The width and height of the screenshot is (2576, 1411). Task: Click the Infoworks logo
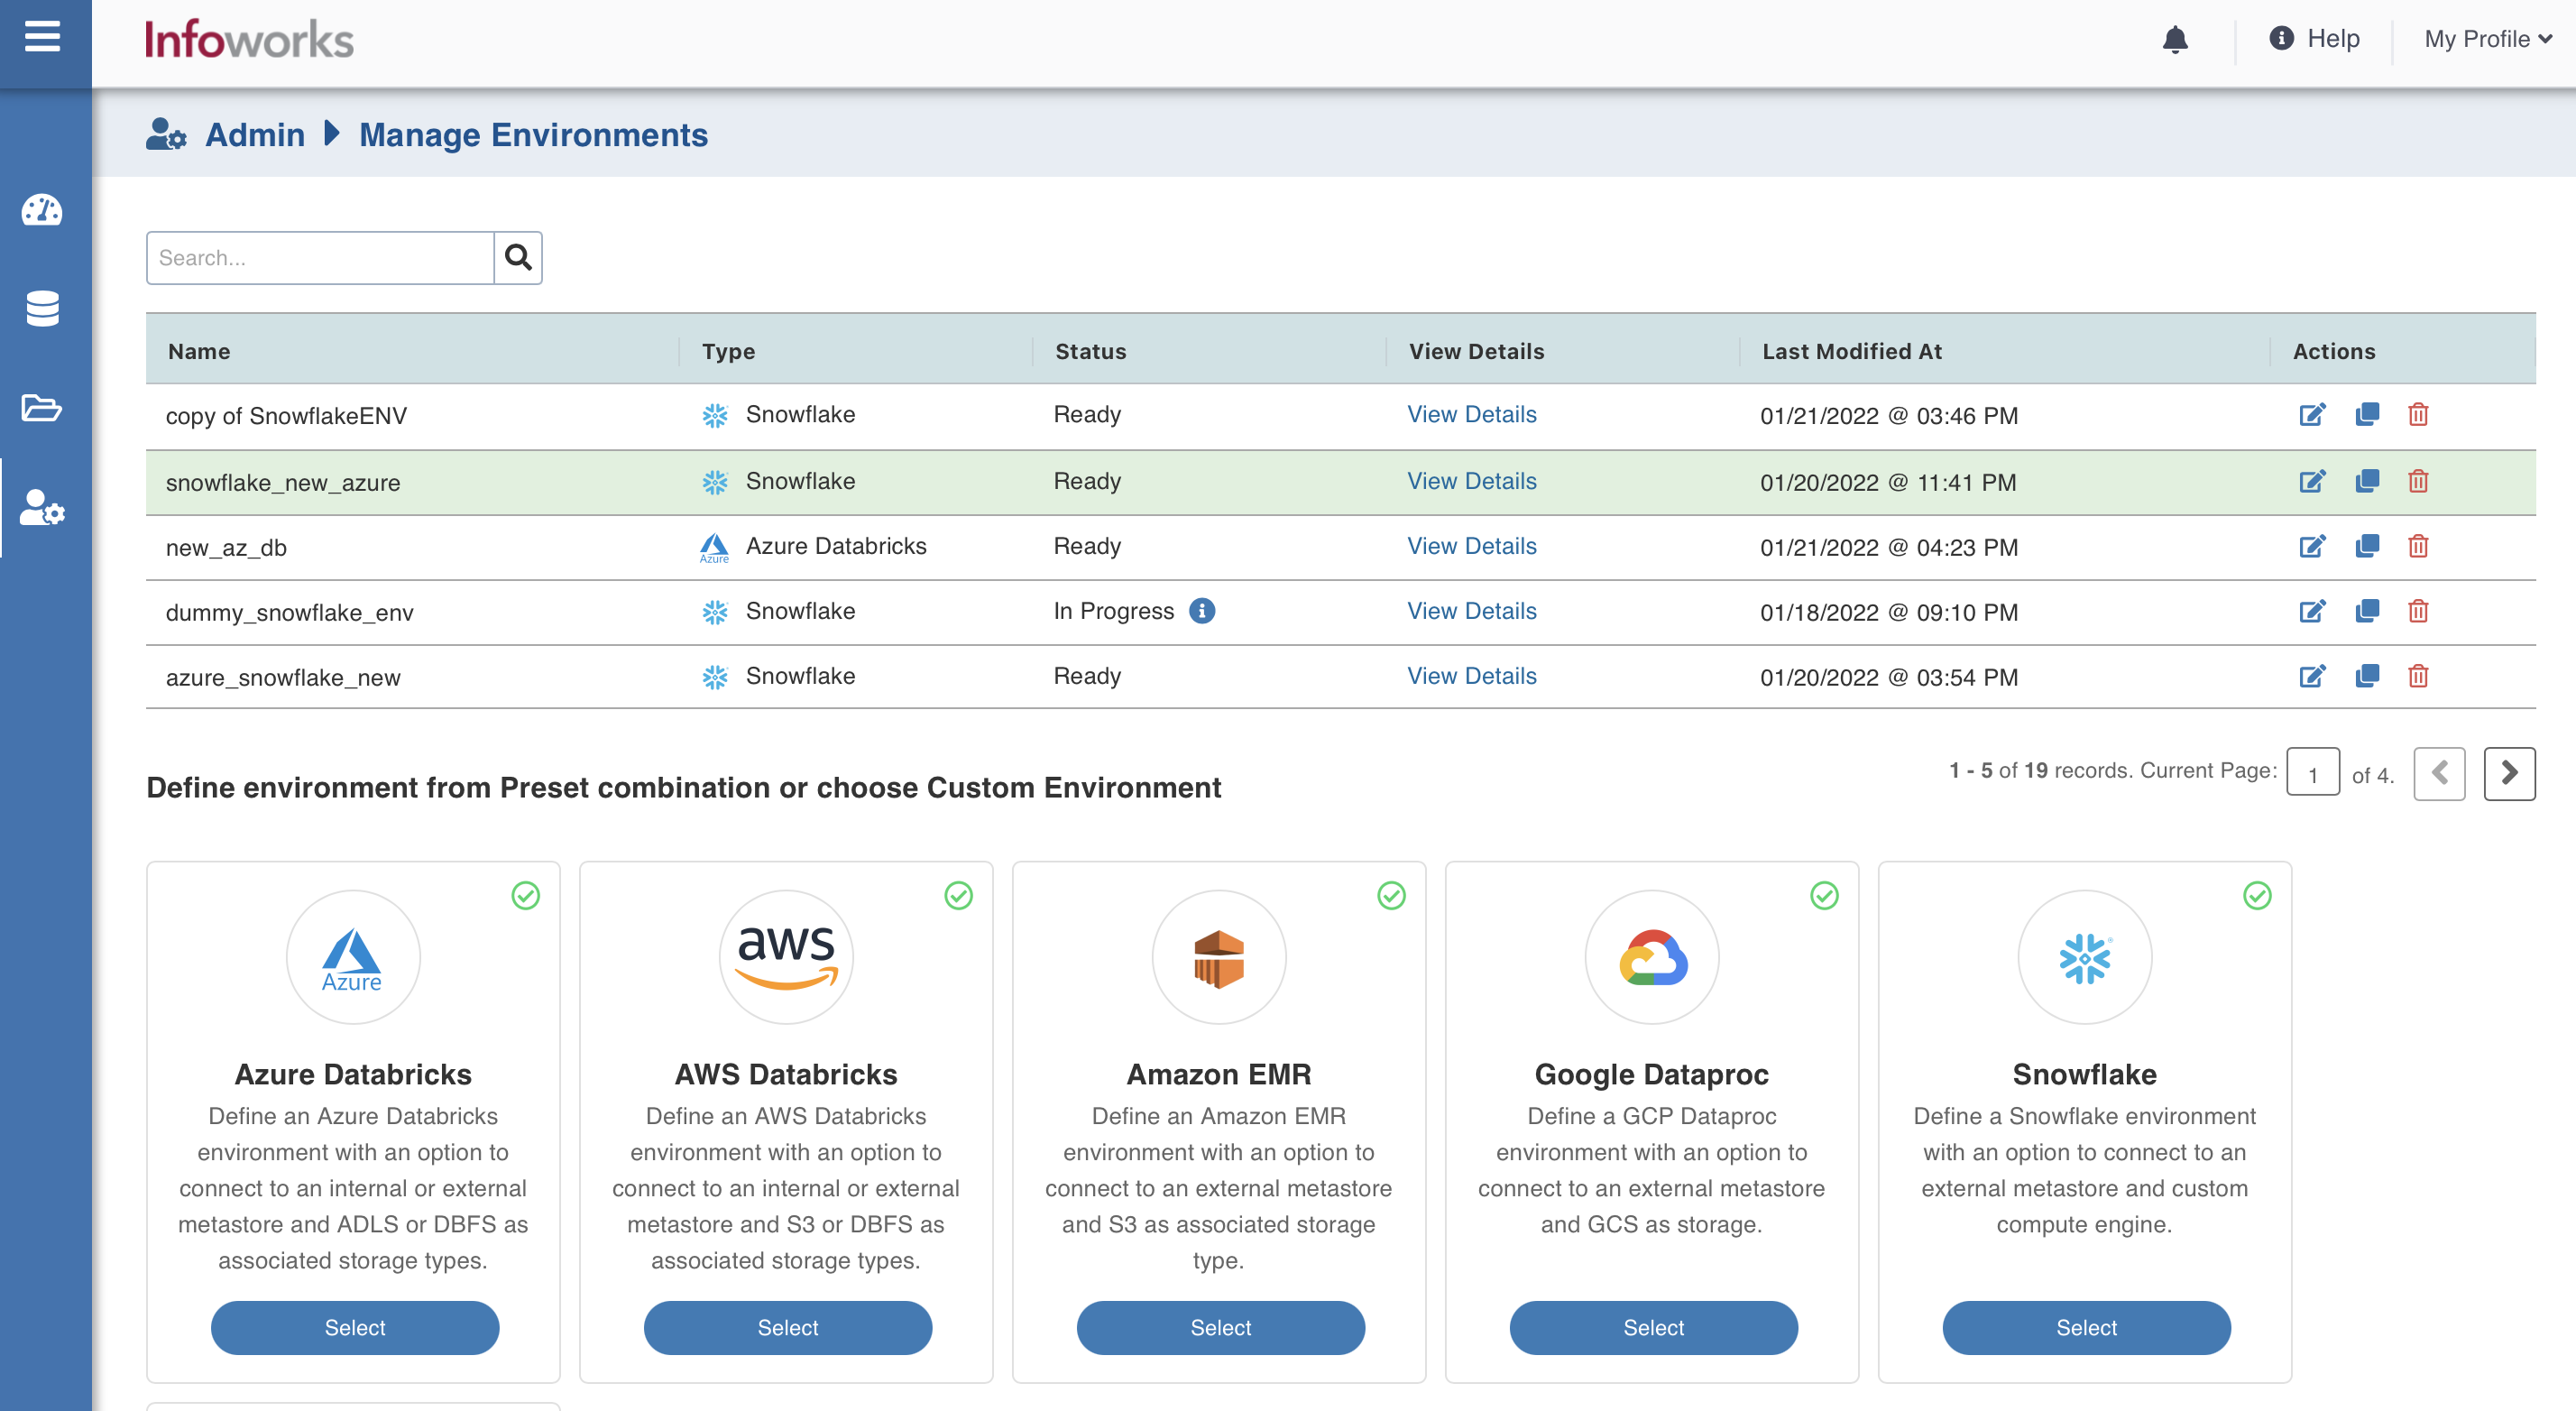pos(249,40)
